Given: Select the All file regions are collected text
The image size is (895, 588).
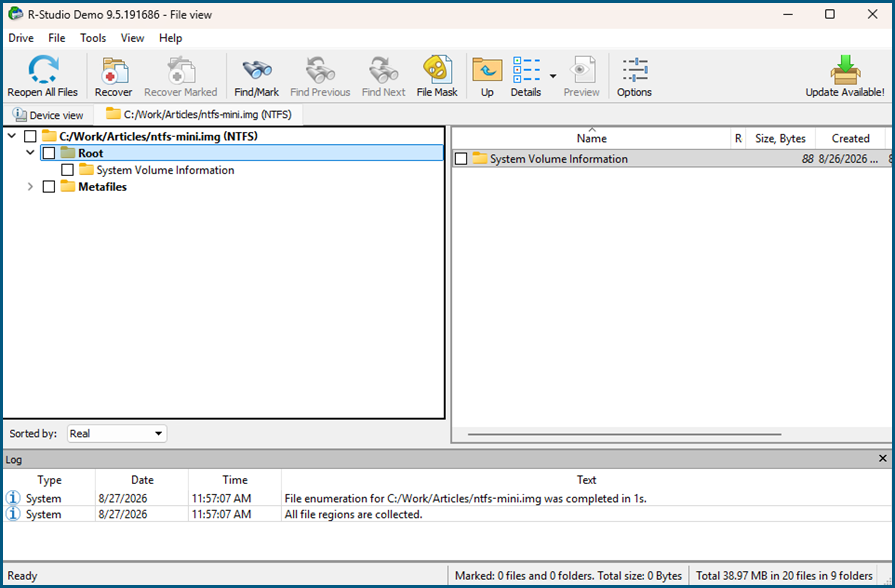Looking at the screenshot, I should pyautogui.click(x=353, y=514).
